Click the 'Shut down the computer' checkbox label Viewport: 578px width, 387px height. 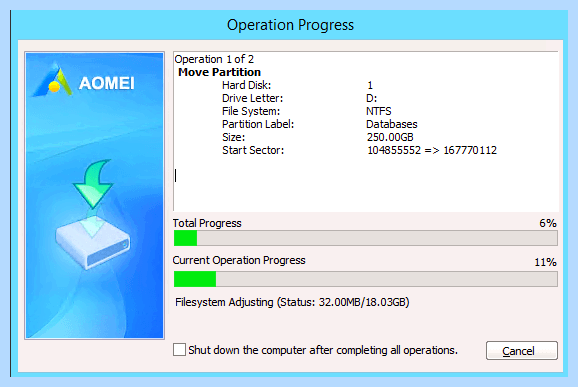pyautogui.click(x=323, y=350)
